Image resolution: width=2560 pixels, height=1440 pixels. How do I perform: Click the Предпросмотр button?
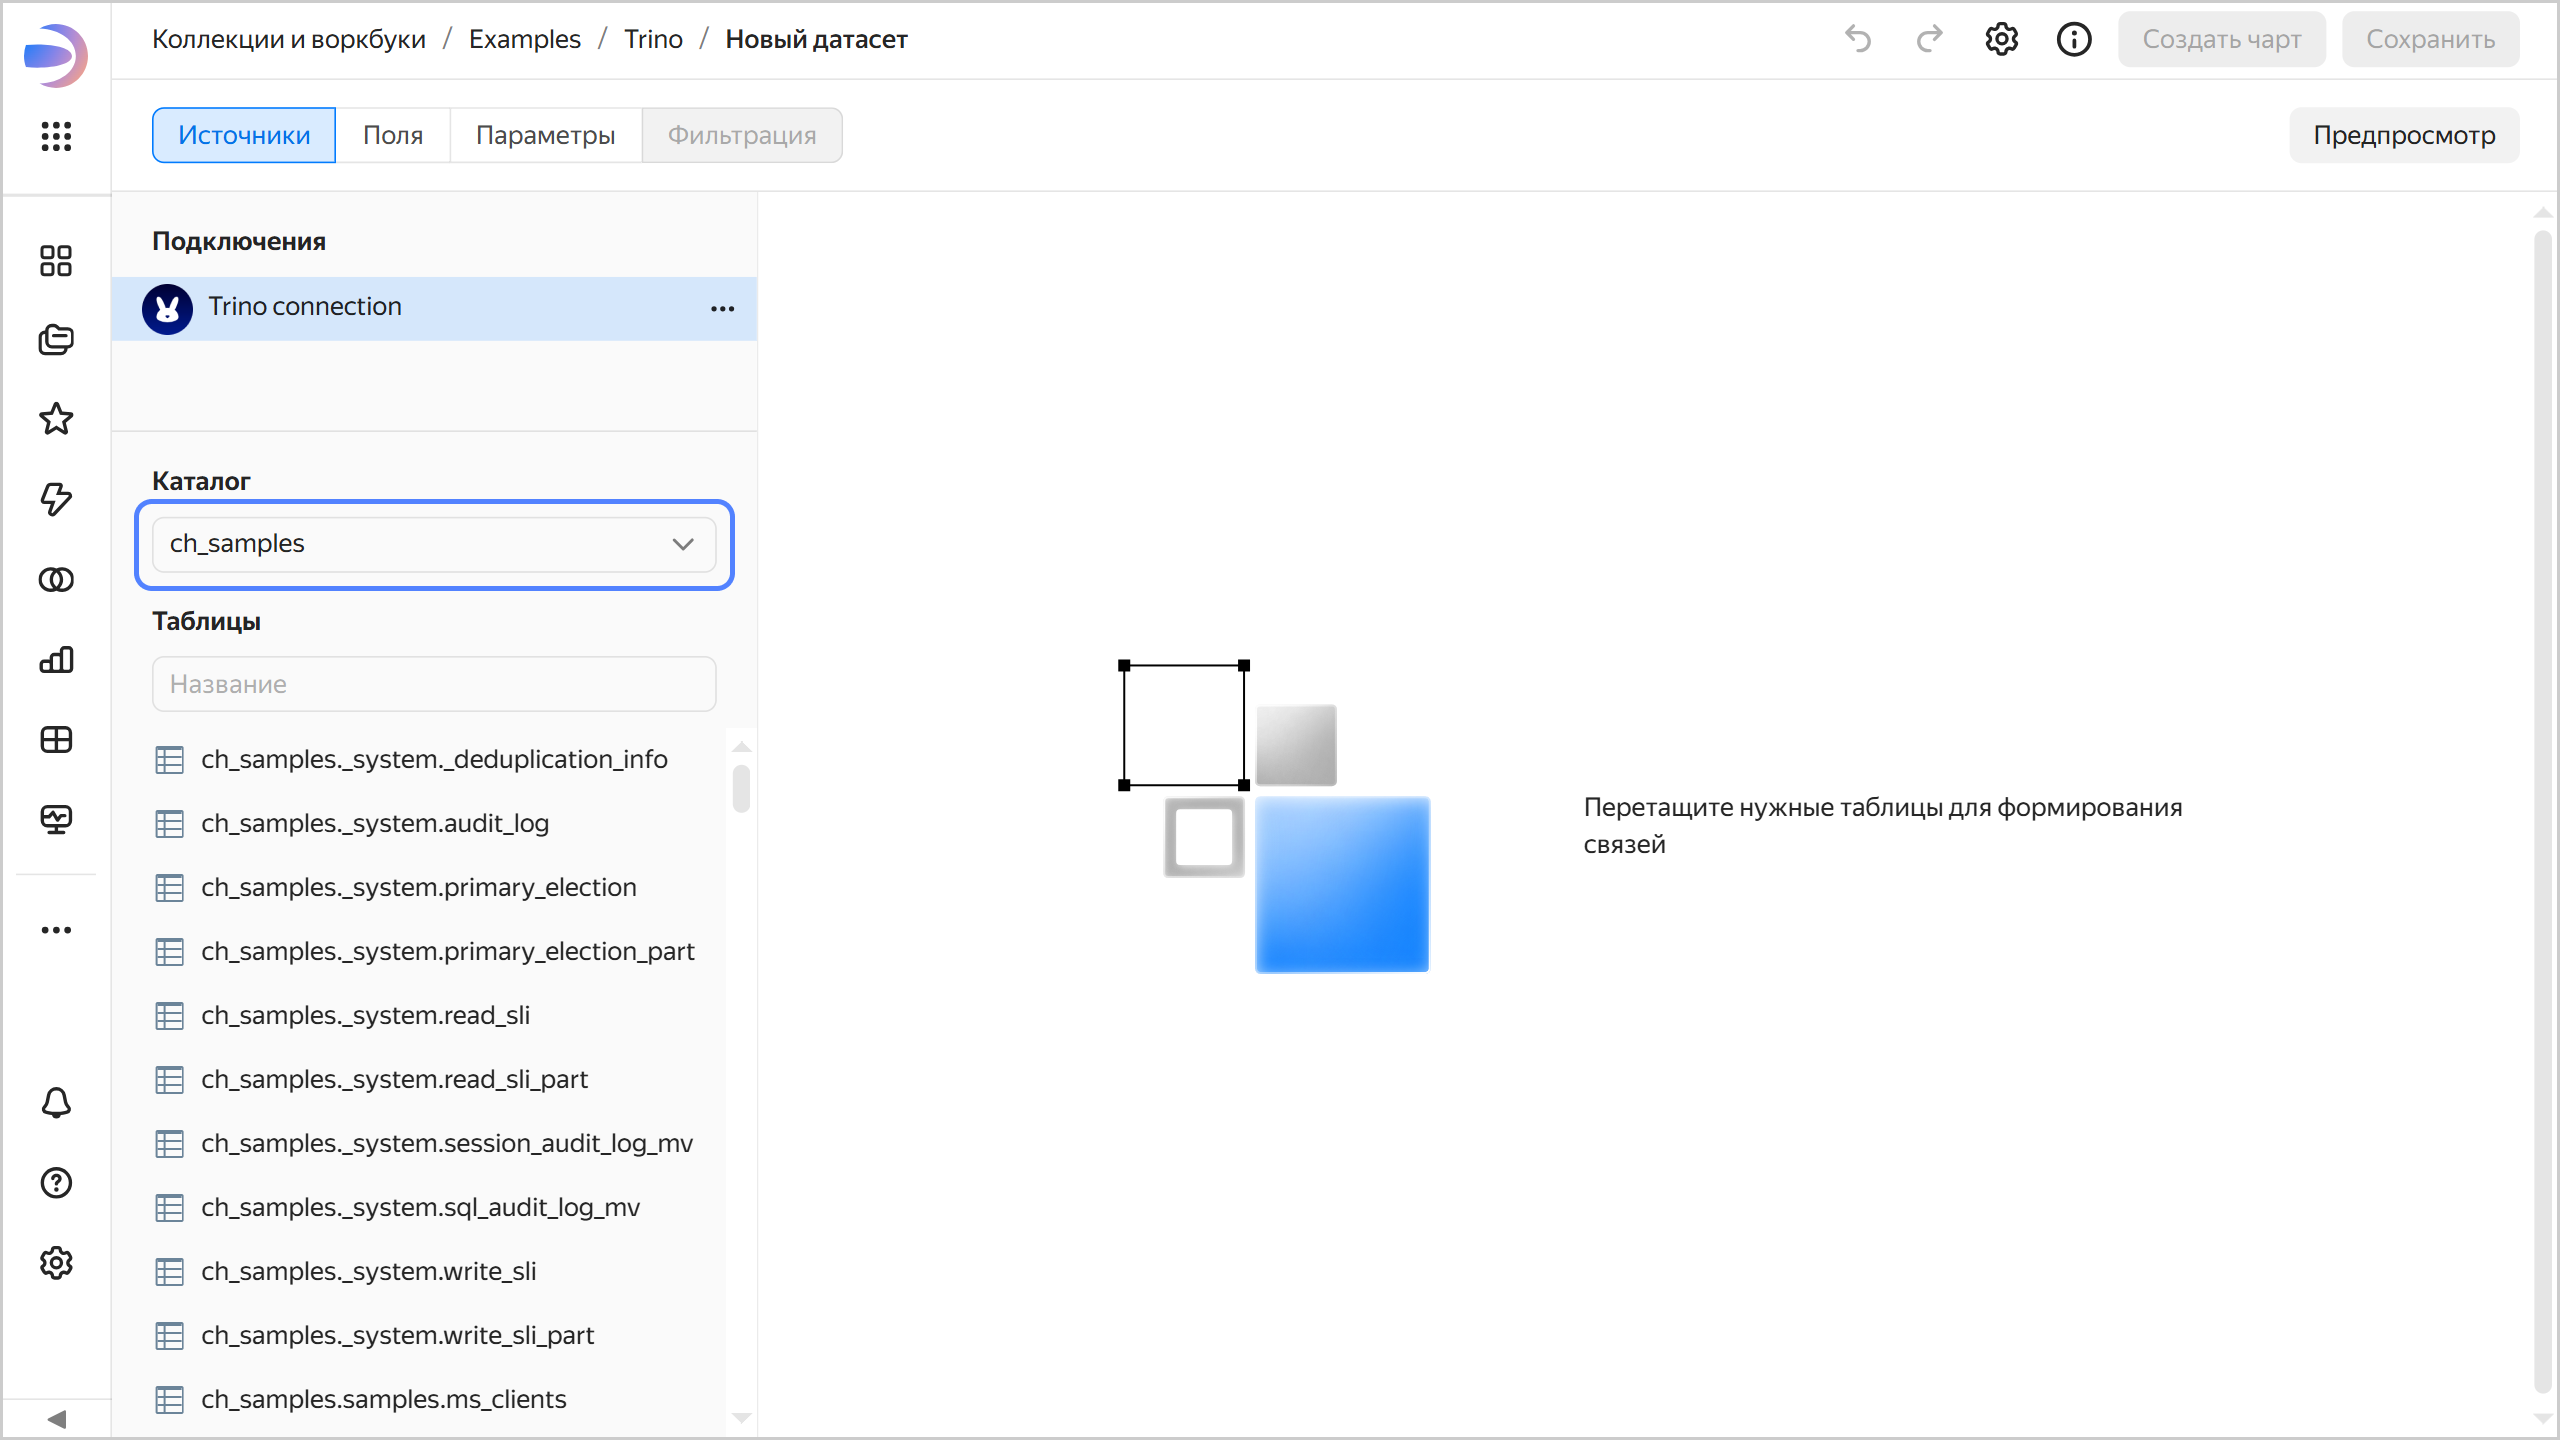click(2404, 135)
